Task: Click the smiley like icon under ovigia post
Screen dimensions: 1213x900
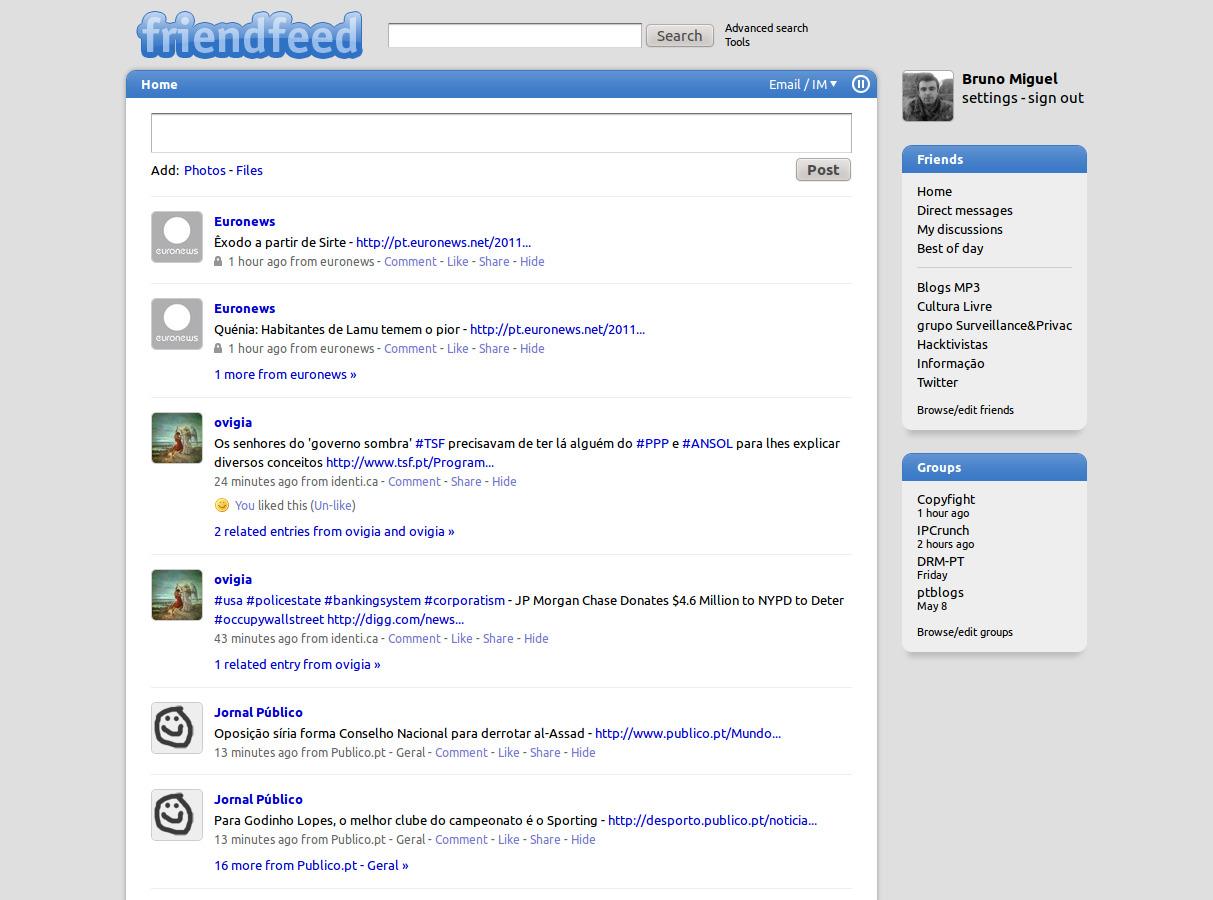Action: pyautogui.click(x=222, y=505)
